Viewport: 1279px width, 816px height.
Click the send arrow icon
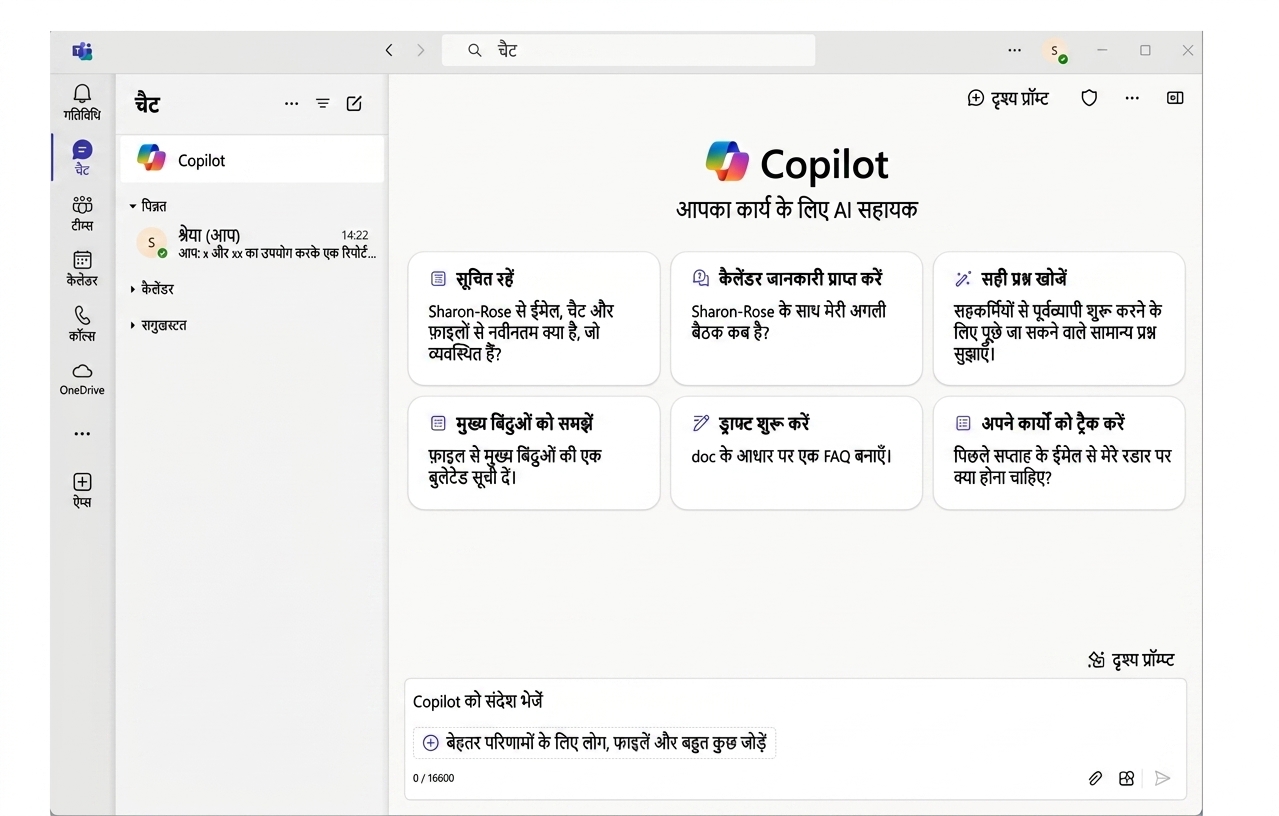(1162, 778)
